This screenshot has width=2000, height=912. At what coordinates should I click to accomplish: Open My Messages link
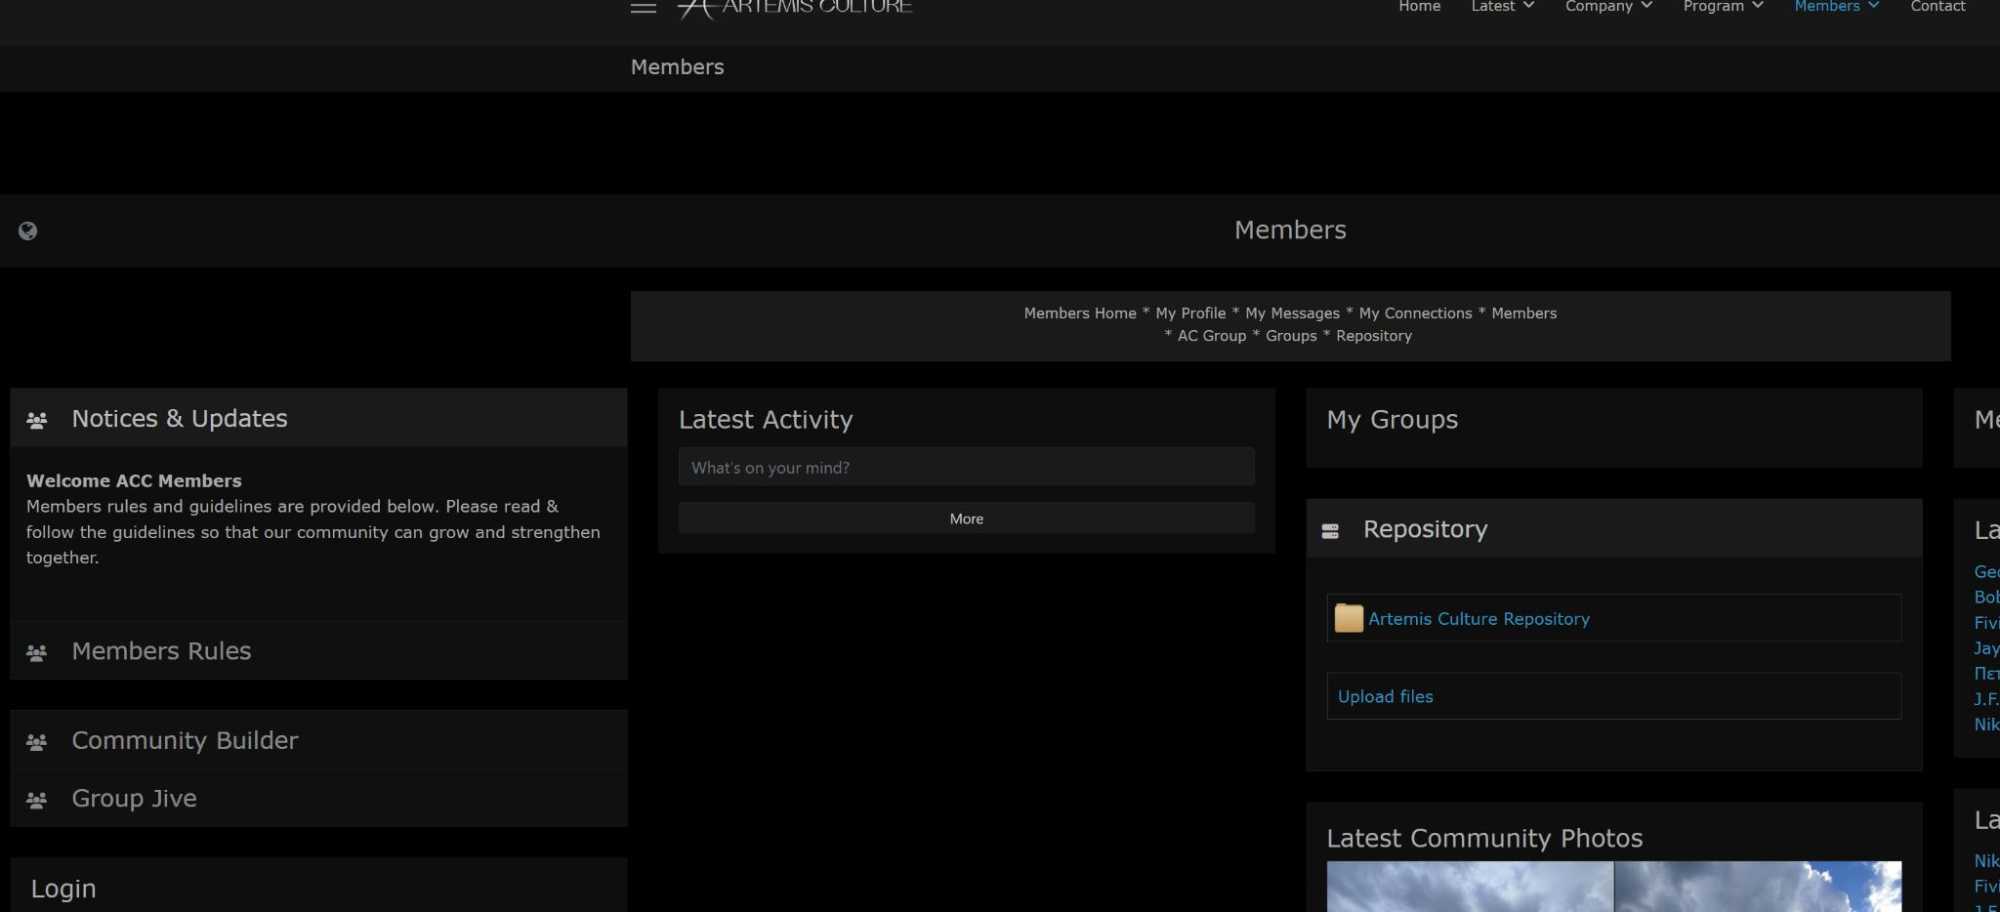(x=1292, y=313)
